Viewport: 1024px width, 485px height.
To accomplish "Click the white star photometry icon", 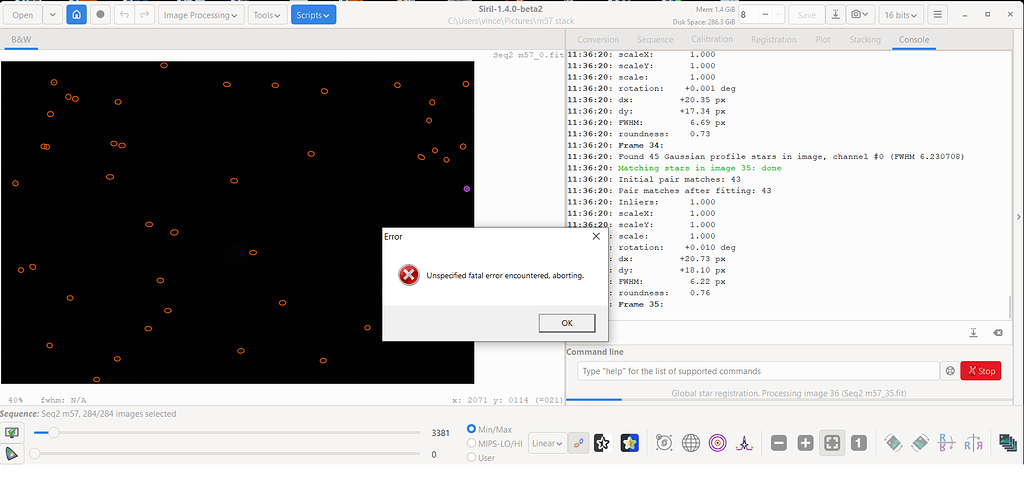I will coord(602,443).
